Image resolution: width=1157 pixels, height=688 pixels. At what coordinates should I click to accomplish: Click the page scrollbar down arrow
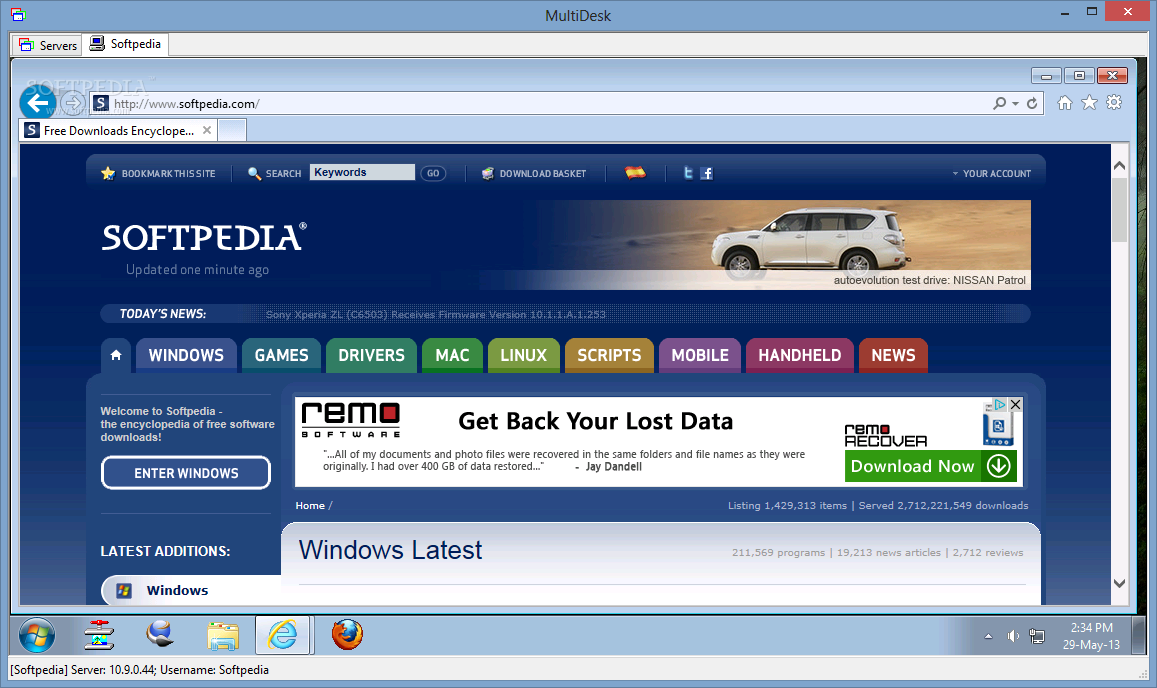click(1119, 583)
